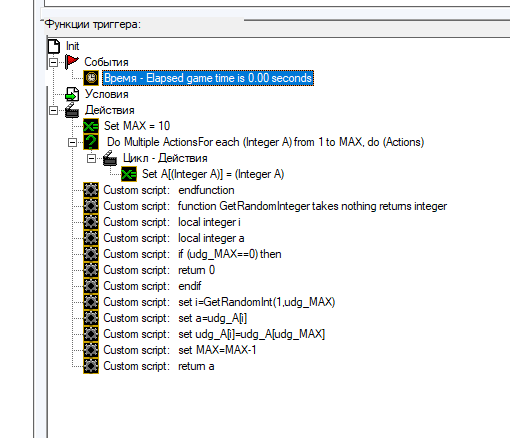The height and width of the screenshot is (438, 510).
Task: Select the События label
Action: [106, 62]
